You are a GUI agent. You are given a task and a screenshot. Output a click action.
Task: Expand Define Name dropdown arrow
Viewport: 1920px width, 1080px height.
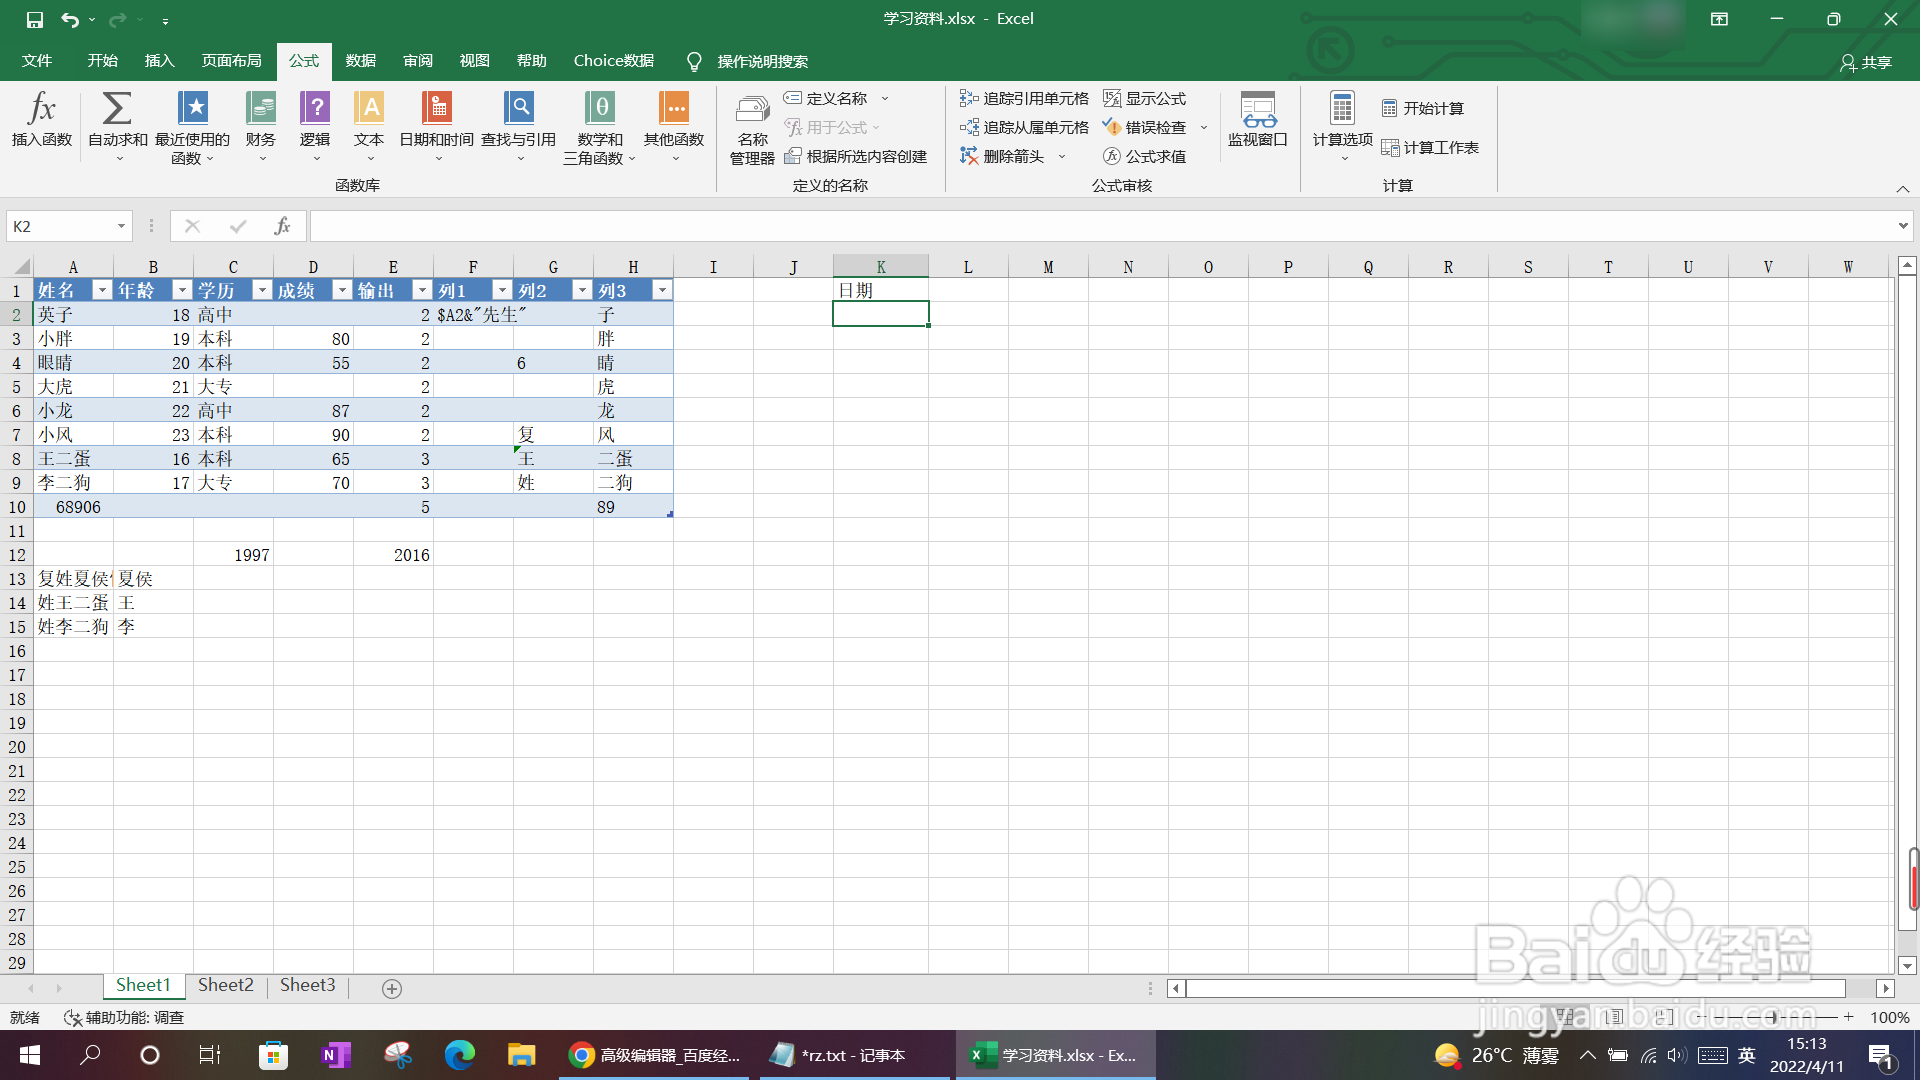885,98
